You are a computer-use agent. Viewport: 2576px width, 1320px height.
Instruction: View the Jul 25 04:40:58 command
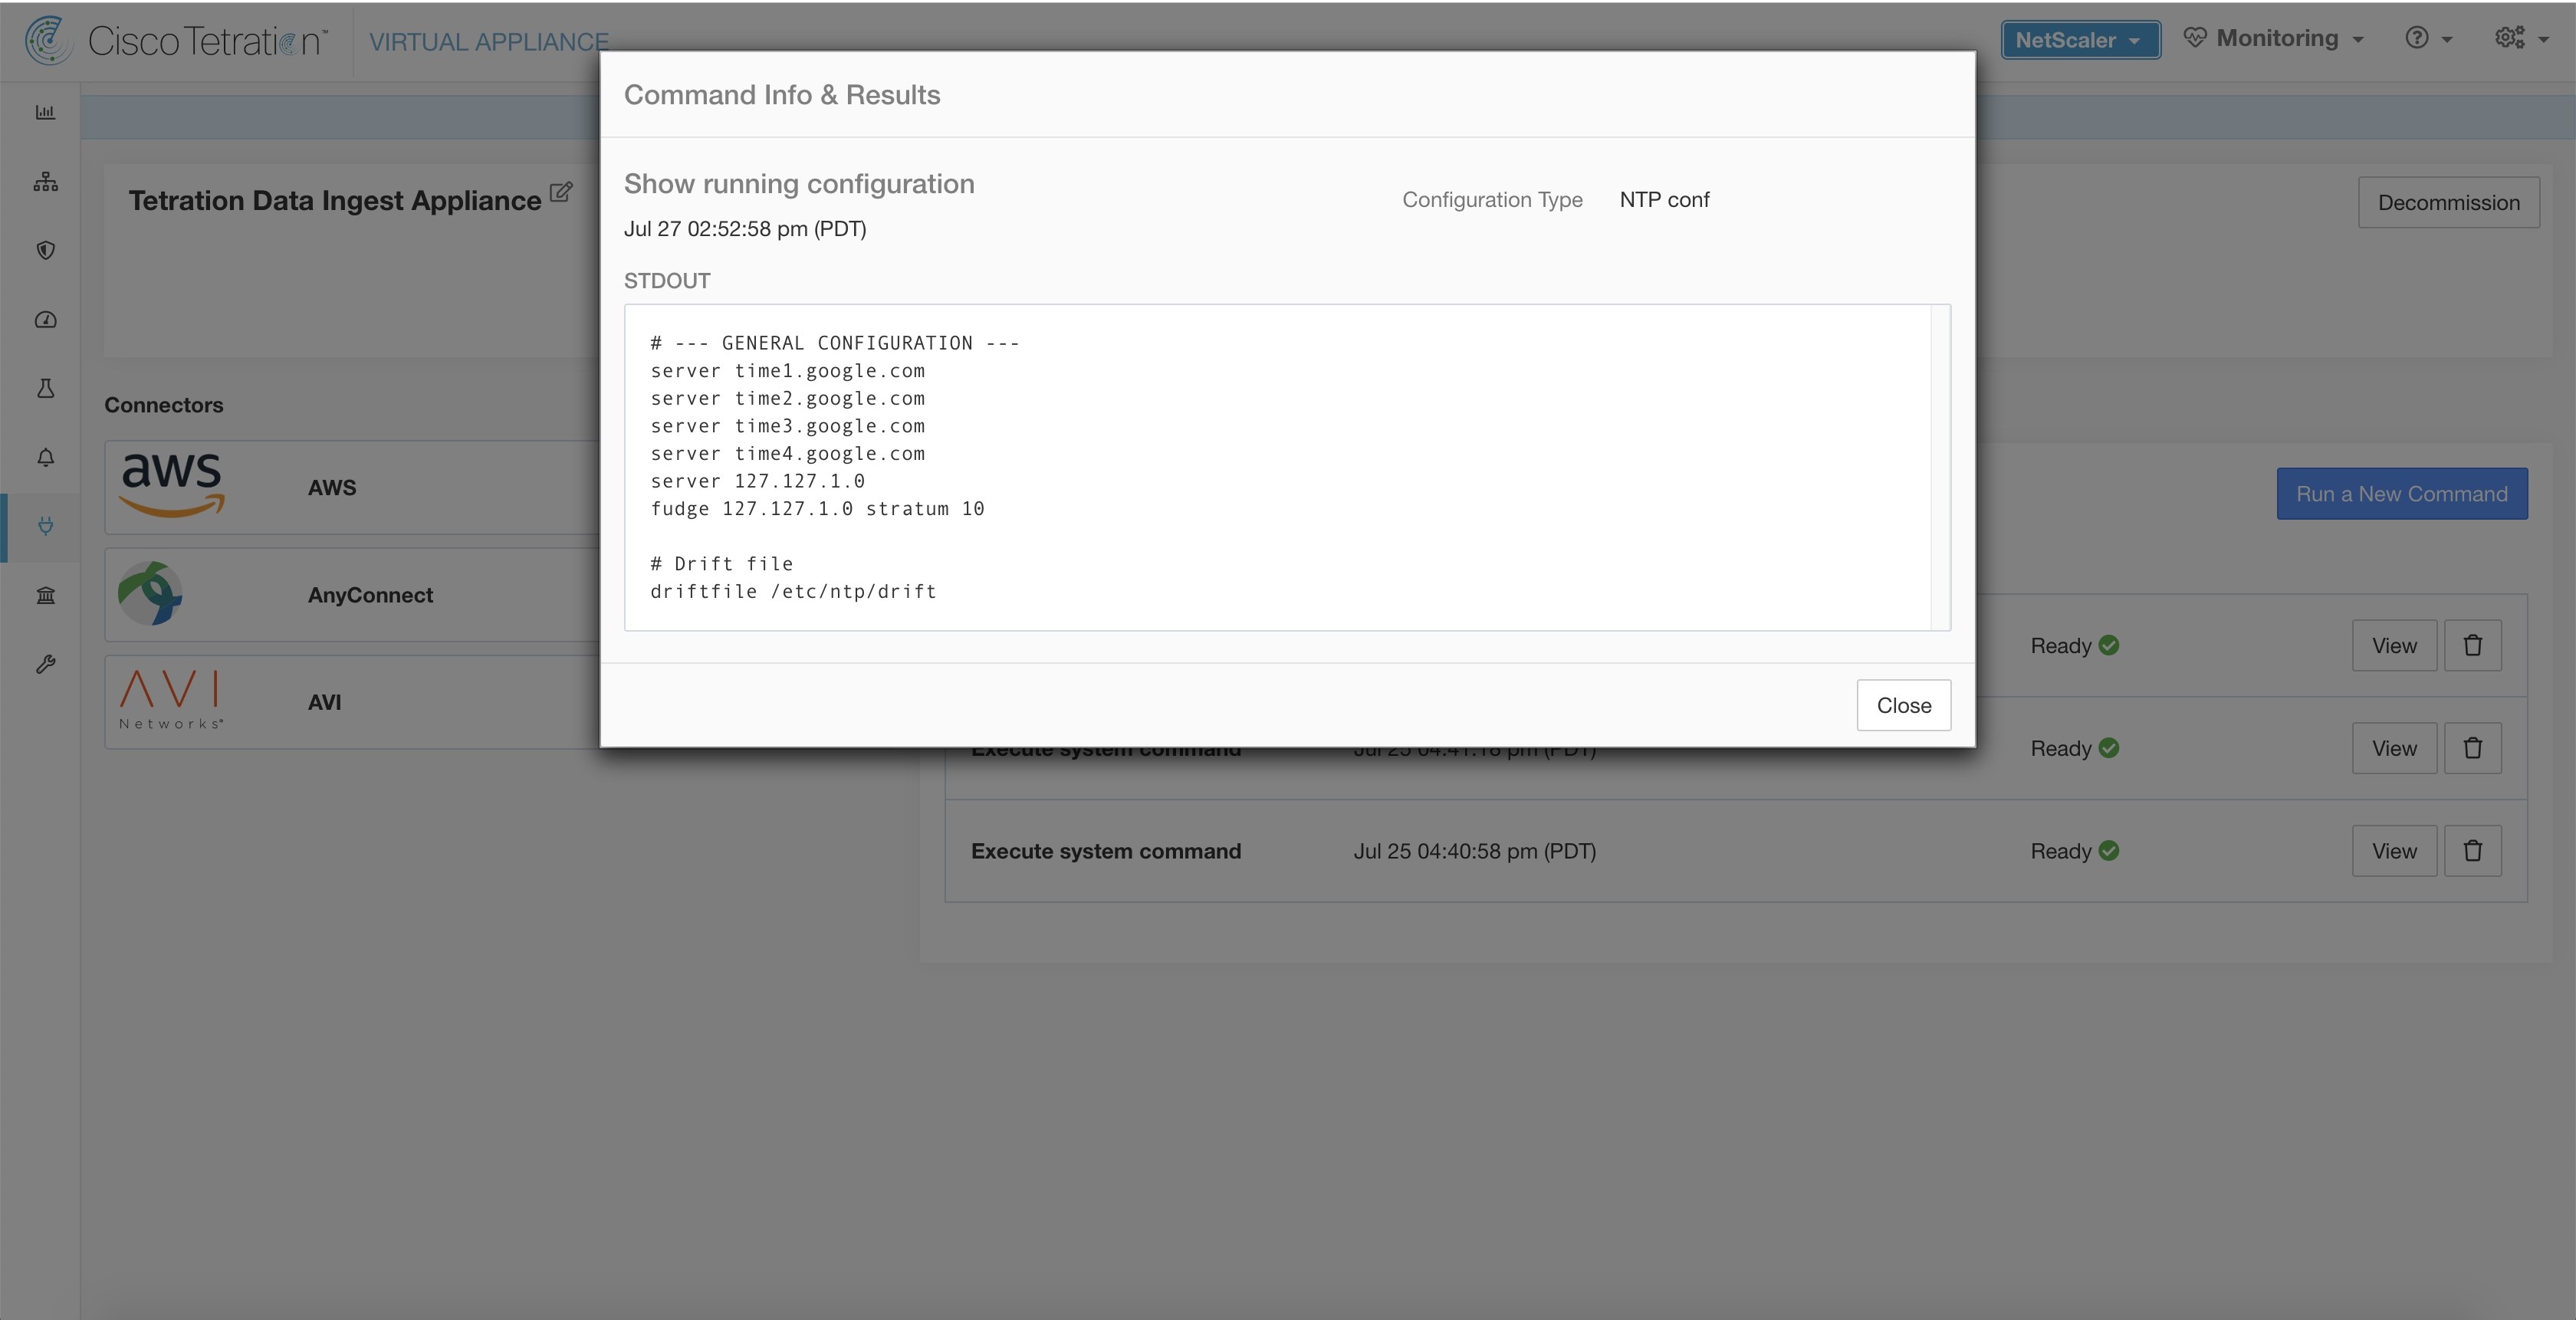(x=2393, y=851)
